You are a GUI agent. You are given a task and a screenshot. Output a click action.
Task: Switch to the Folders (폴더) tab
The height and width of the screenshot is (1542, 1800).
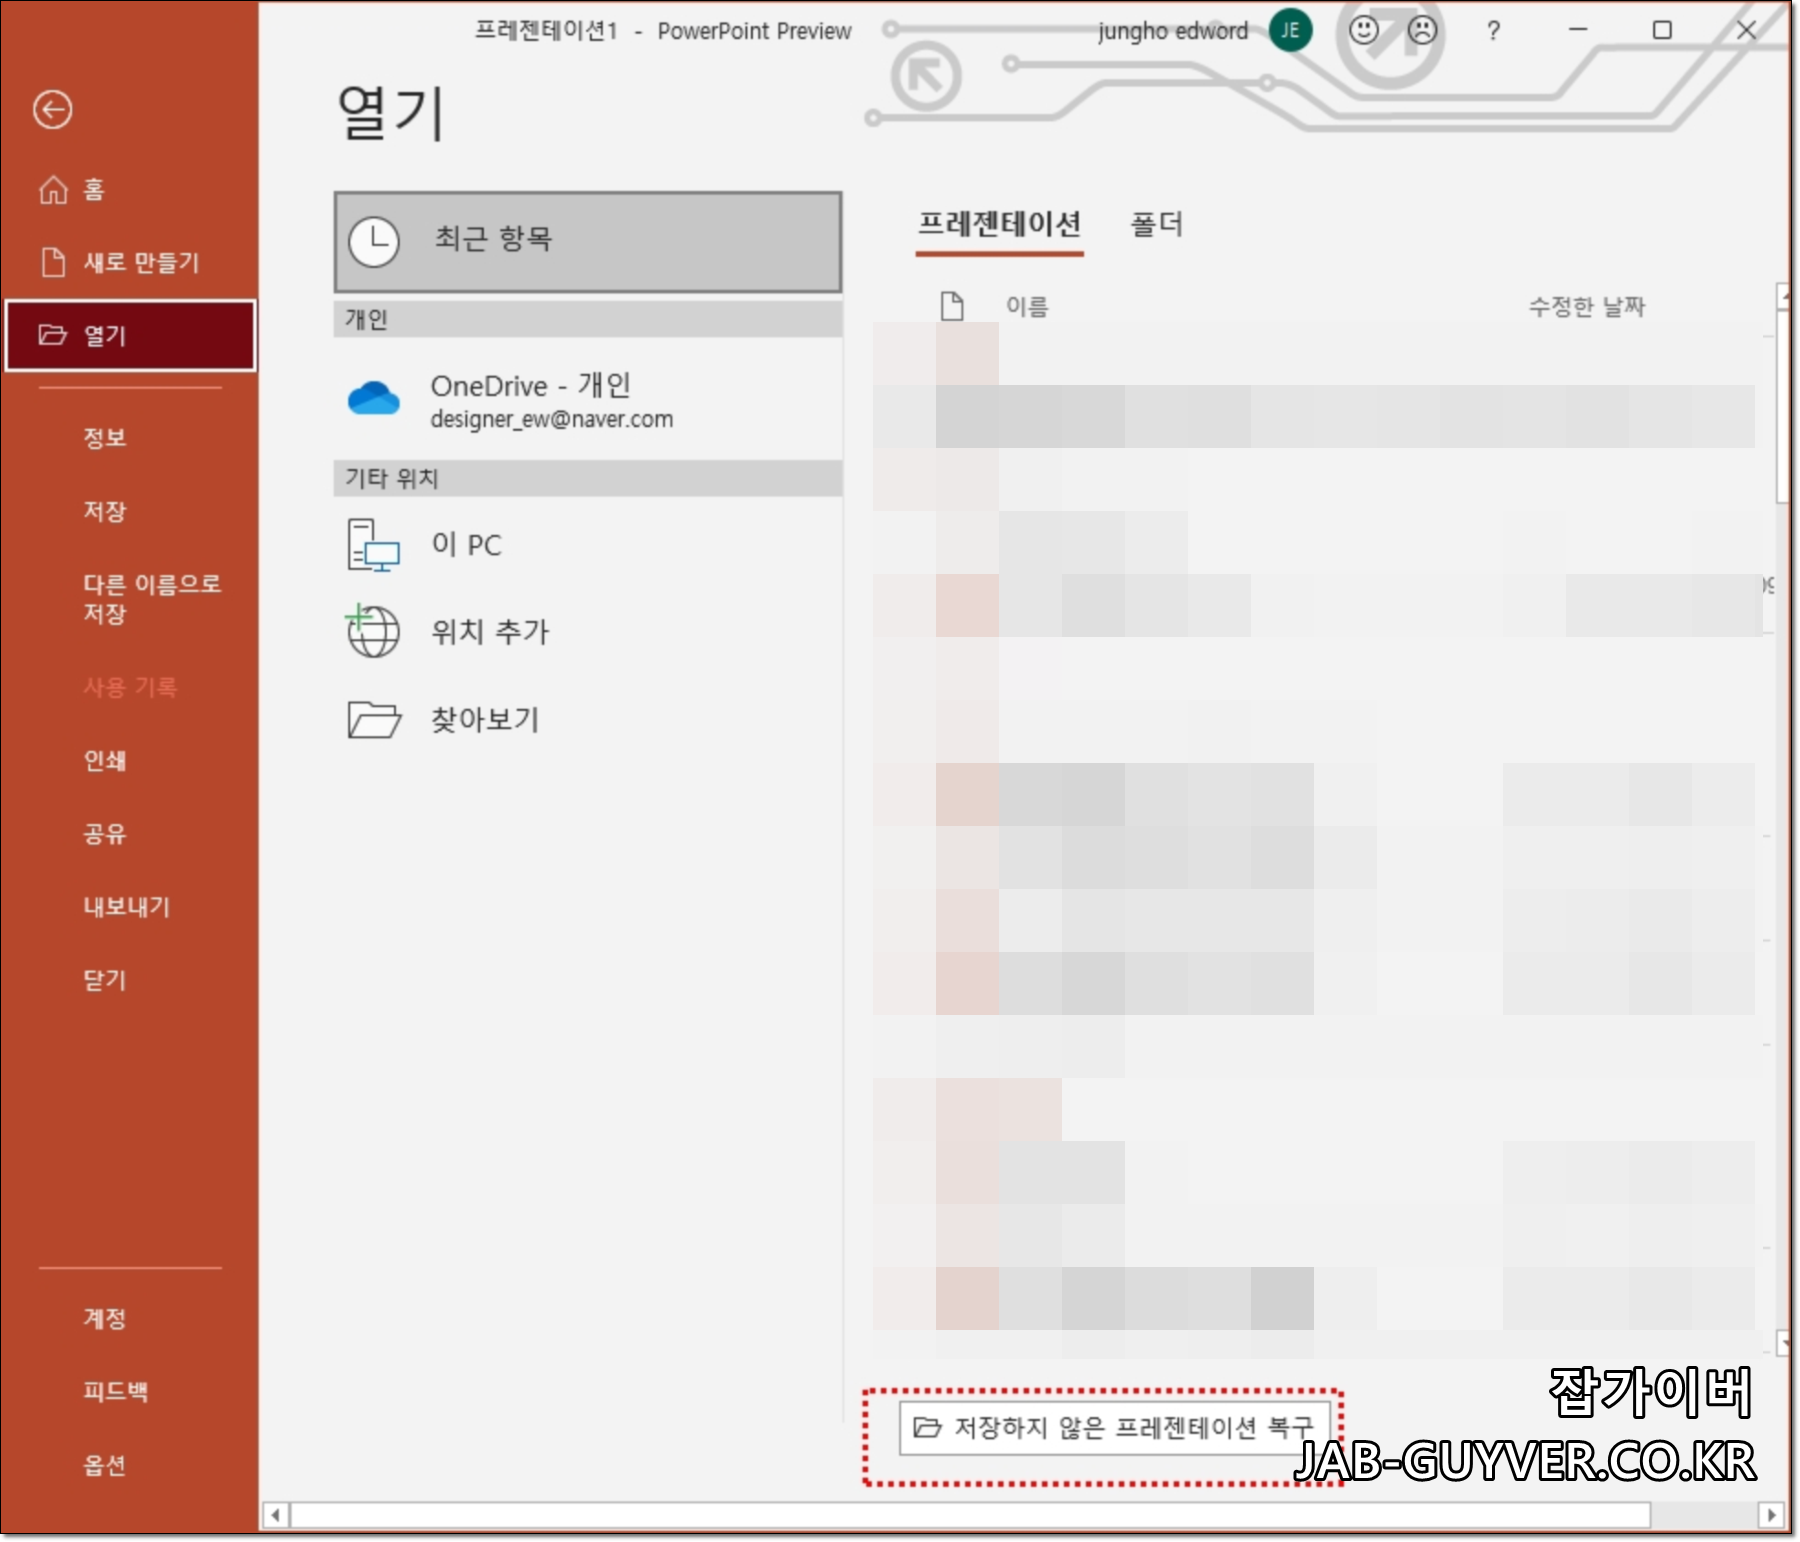(x=1157, y=224)
